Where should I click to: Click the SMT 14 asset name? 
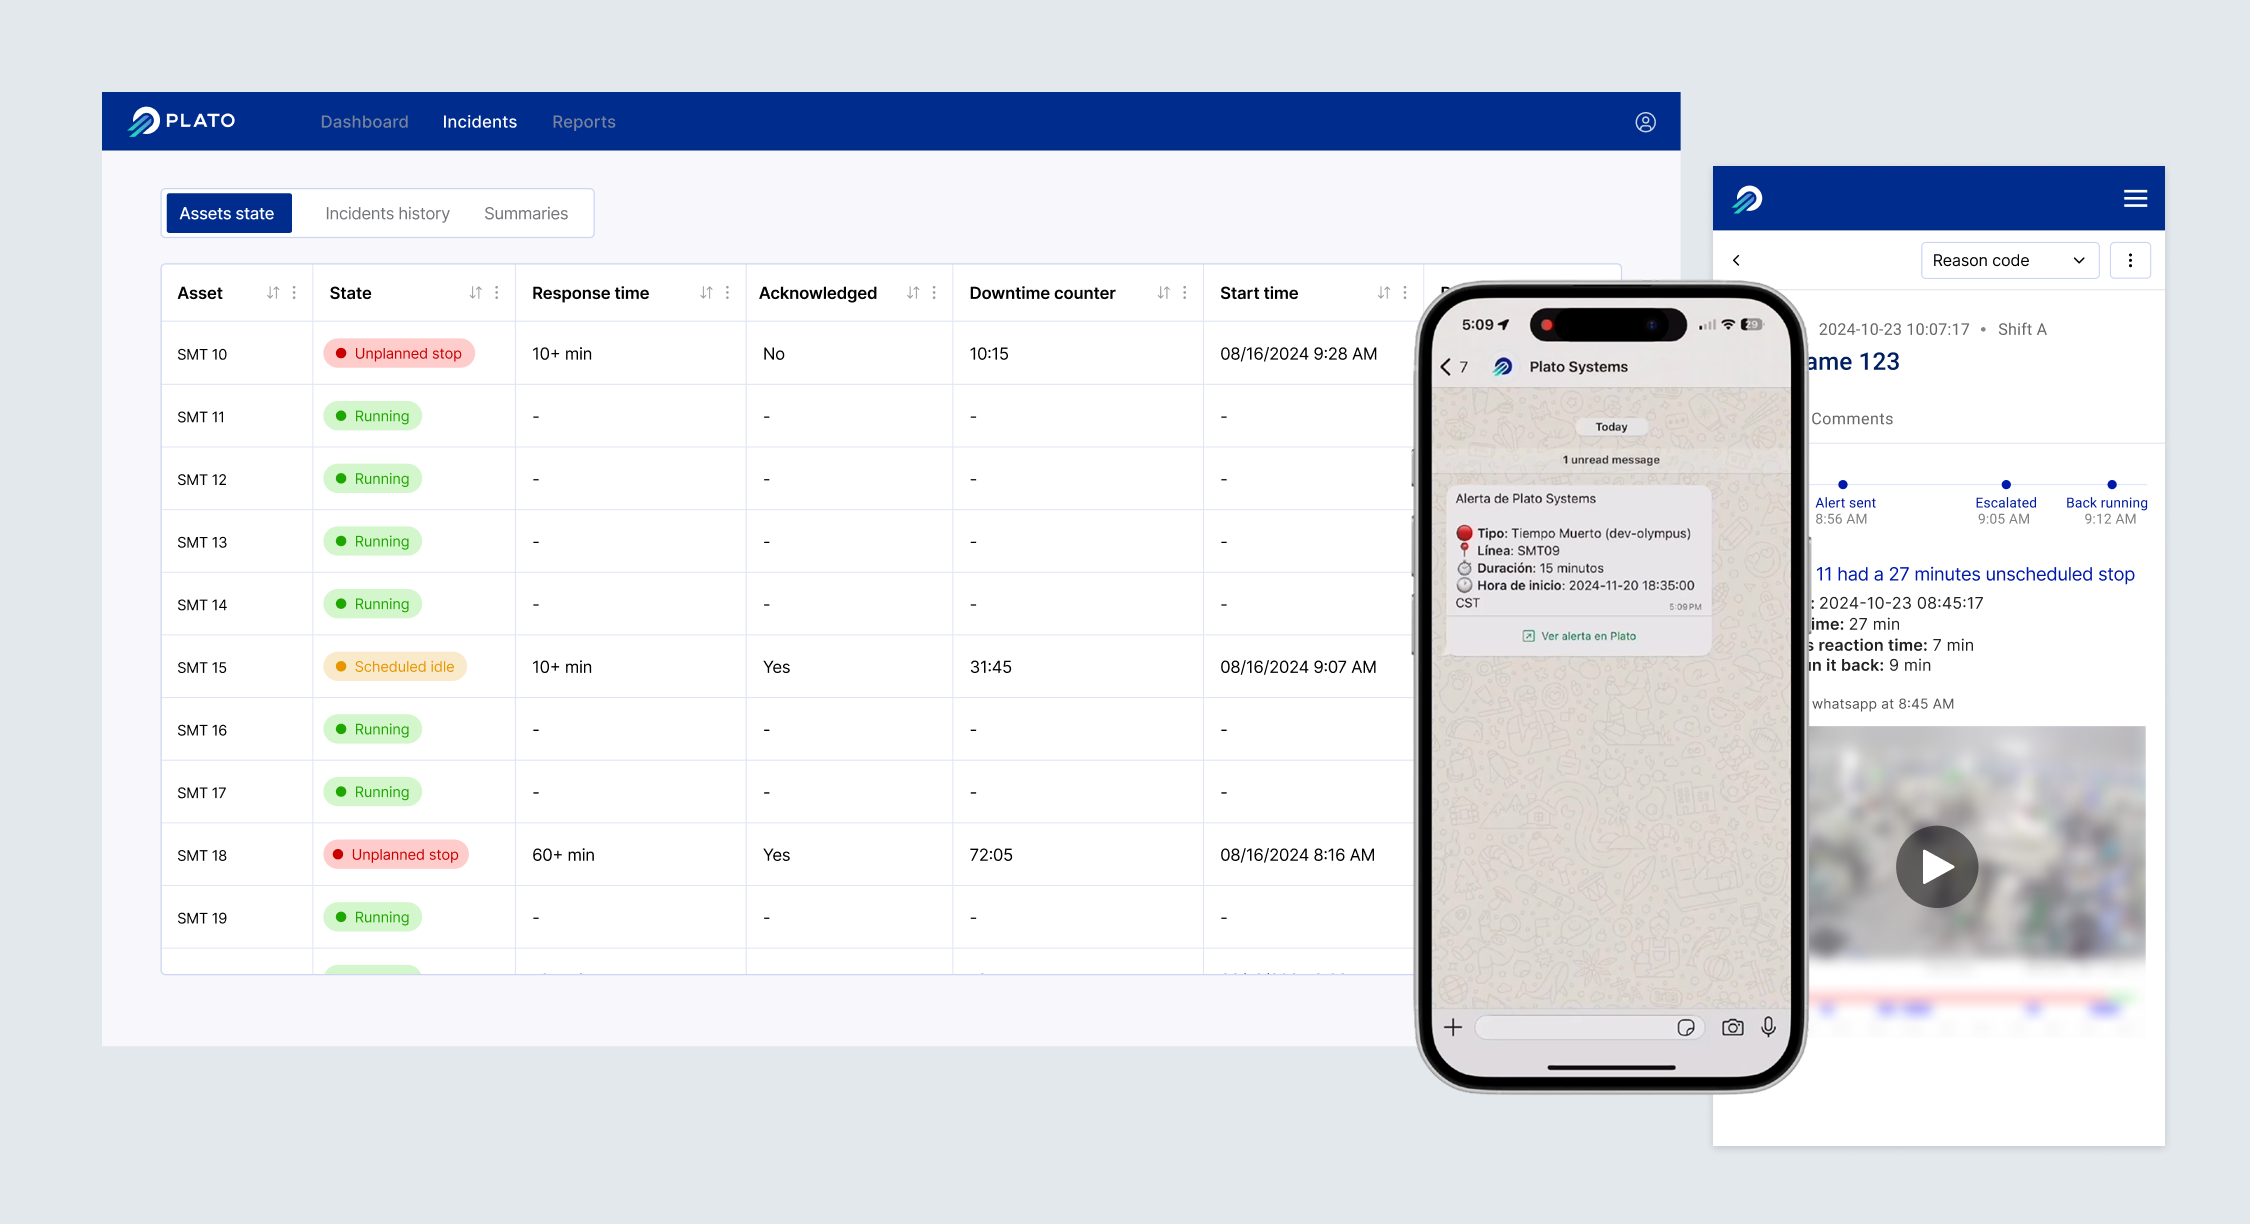point(202,605)
